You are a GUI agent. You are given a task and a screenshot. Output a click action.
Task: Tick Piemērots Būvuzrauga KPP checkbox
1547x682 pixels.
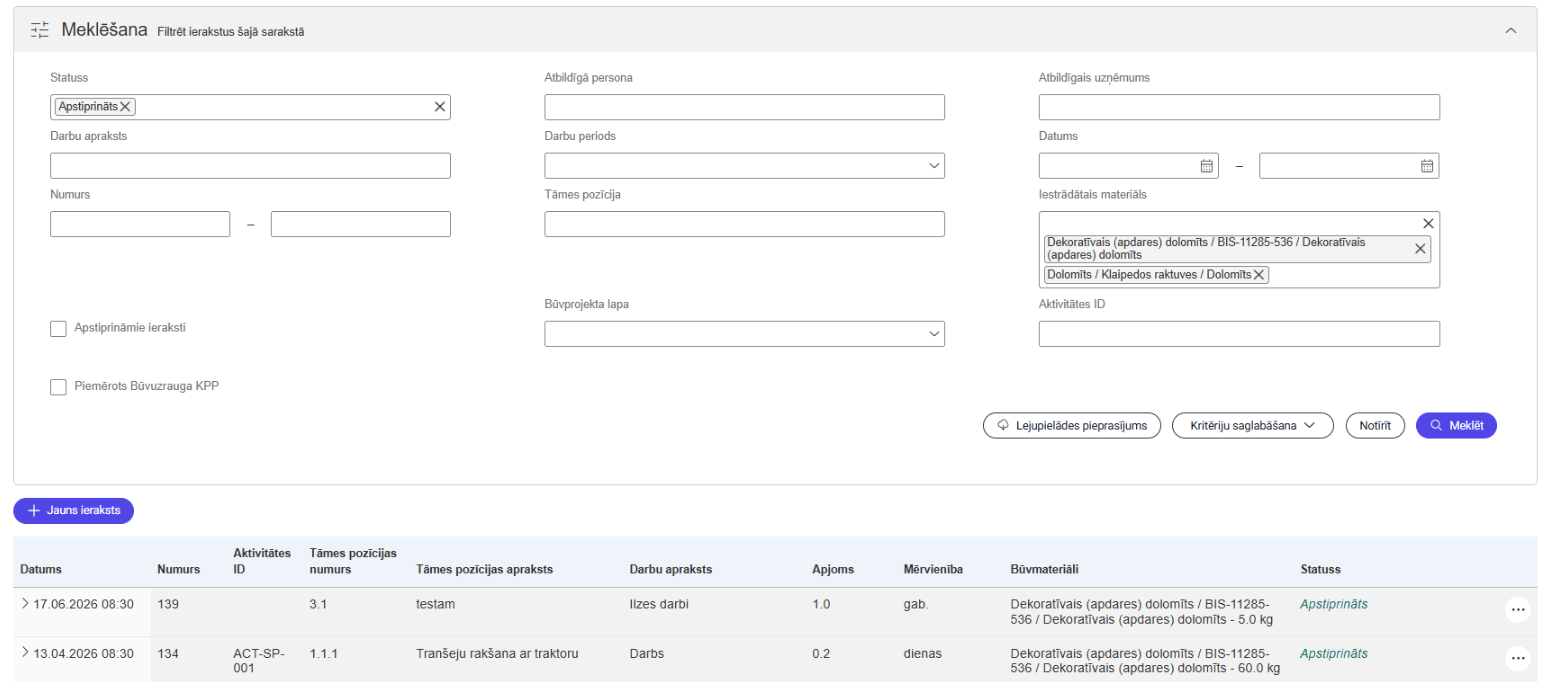click(x=58, y=387)
